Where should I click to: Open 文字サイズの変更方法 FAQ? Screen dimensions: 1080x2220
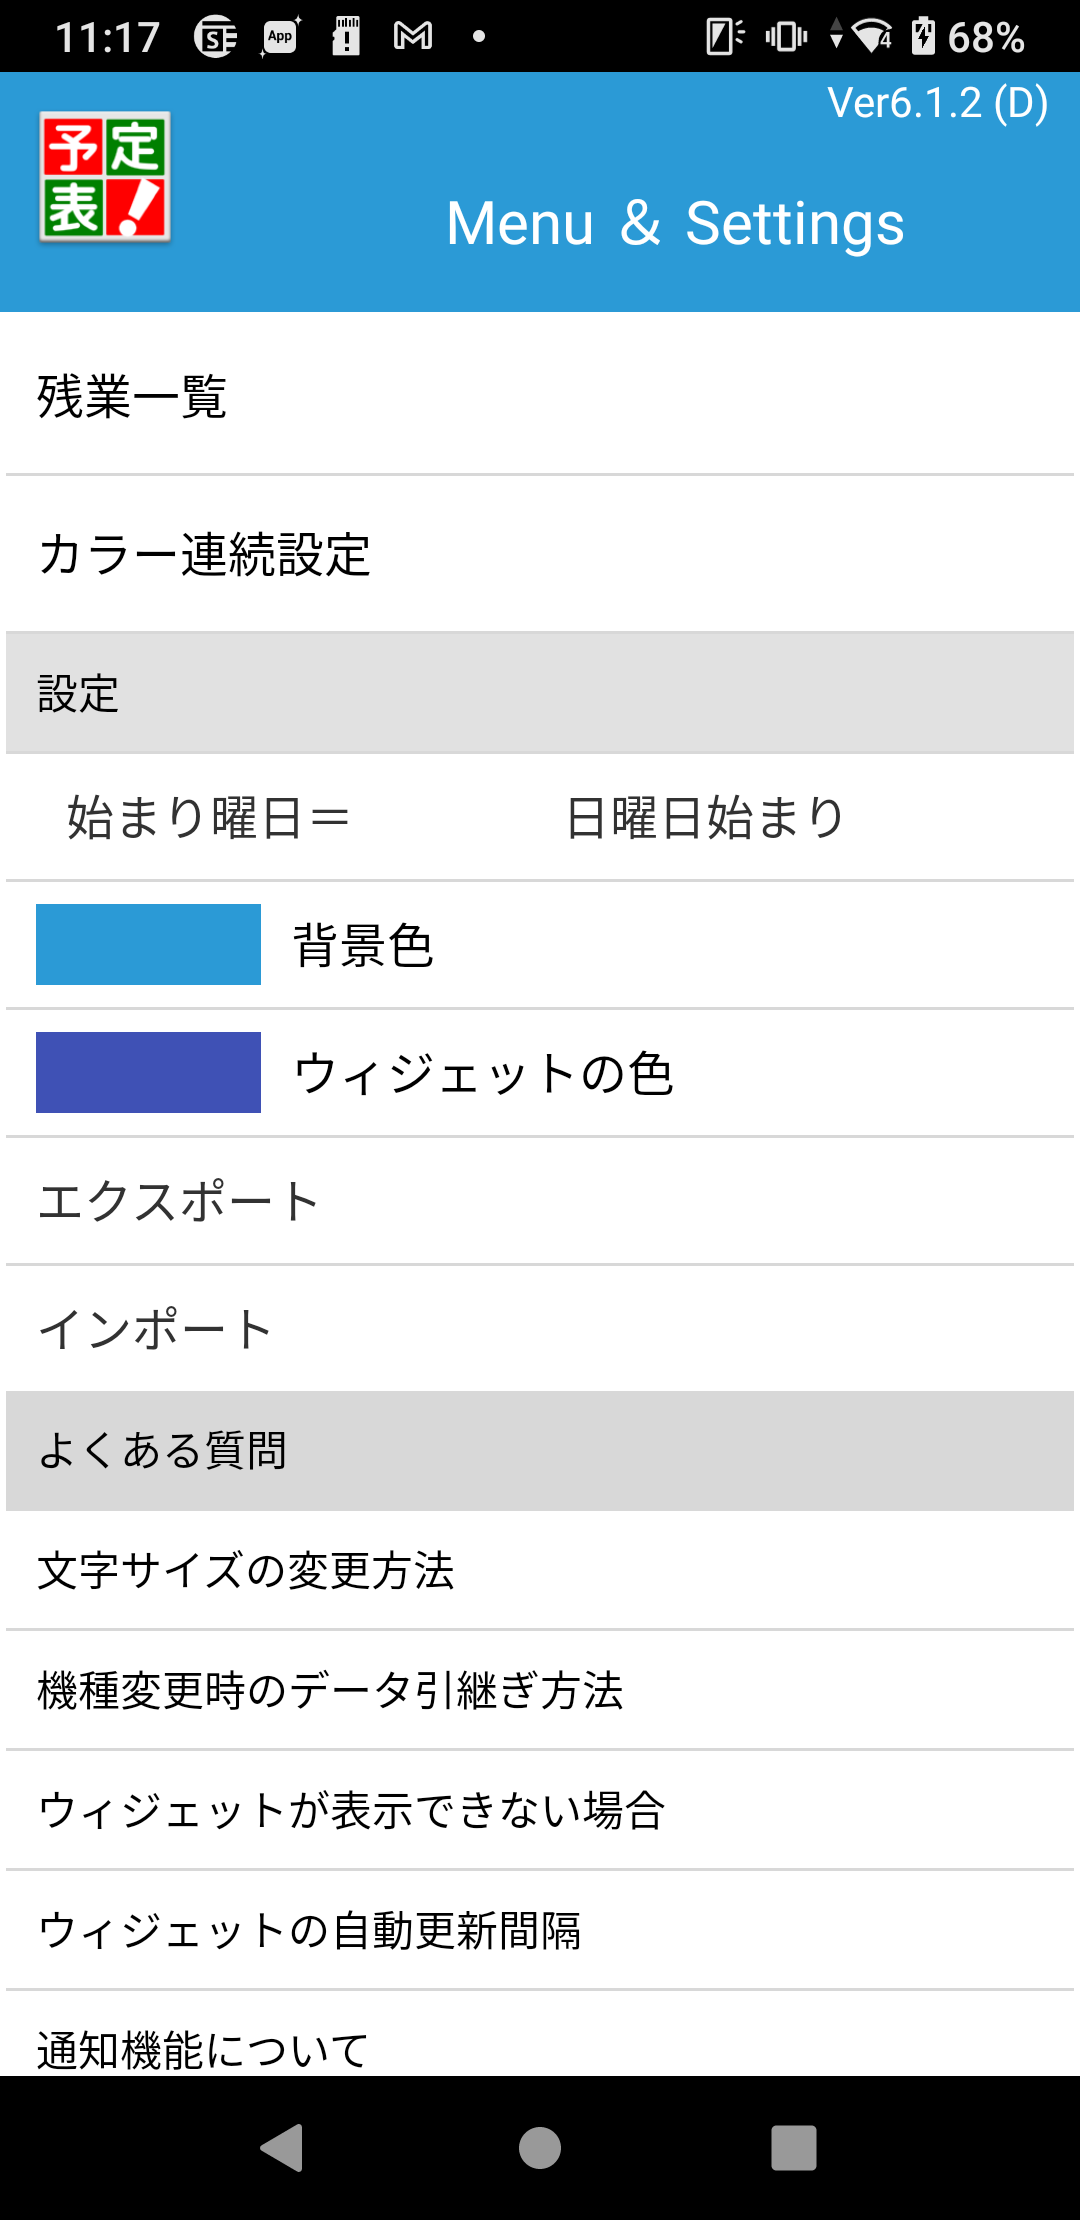click(x=540, y=1570)
